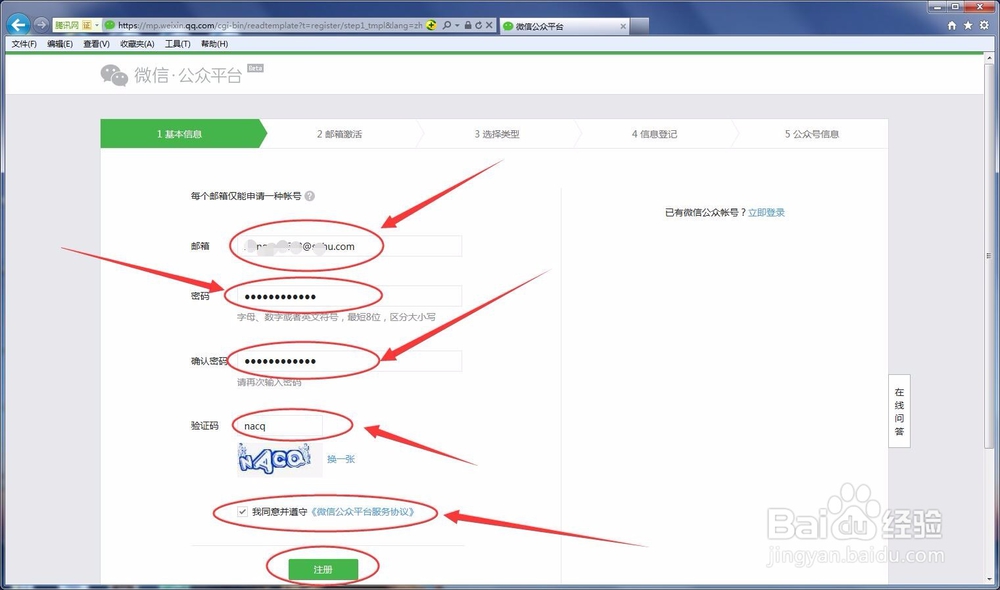This screenshot has height=590, width=1000.
Task: Click the address bar URL field
Action: [x=270, y=25]
